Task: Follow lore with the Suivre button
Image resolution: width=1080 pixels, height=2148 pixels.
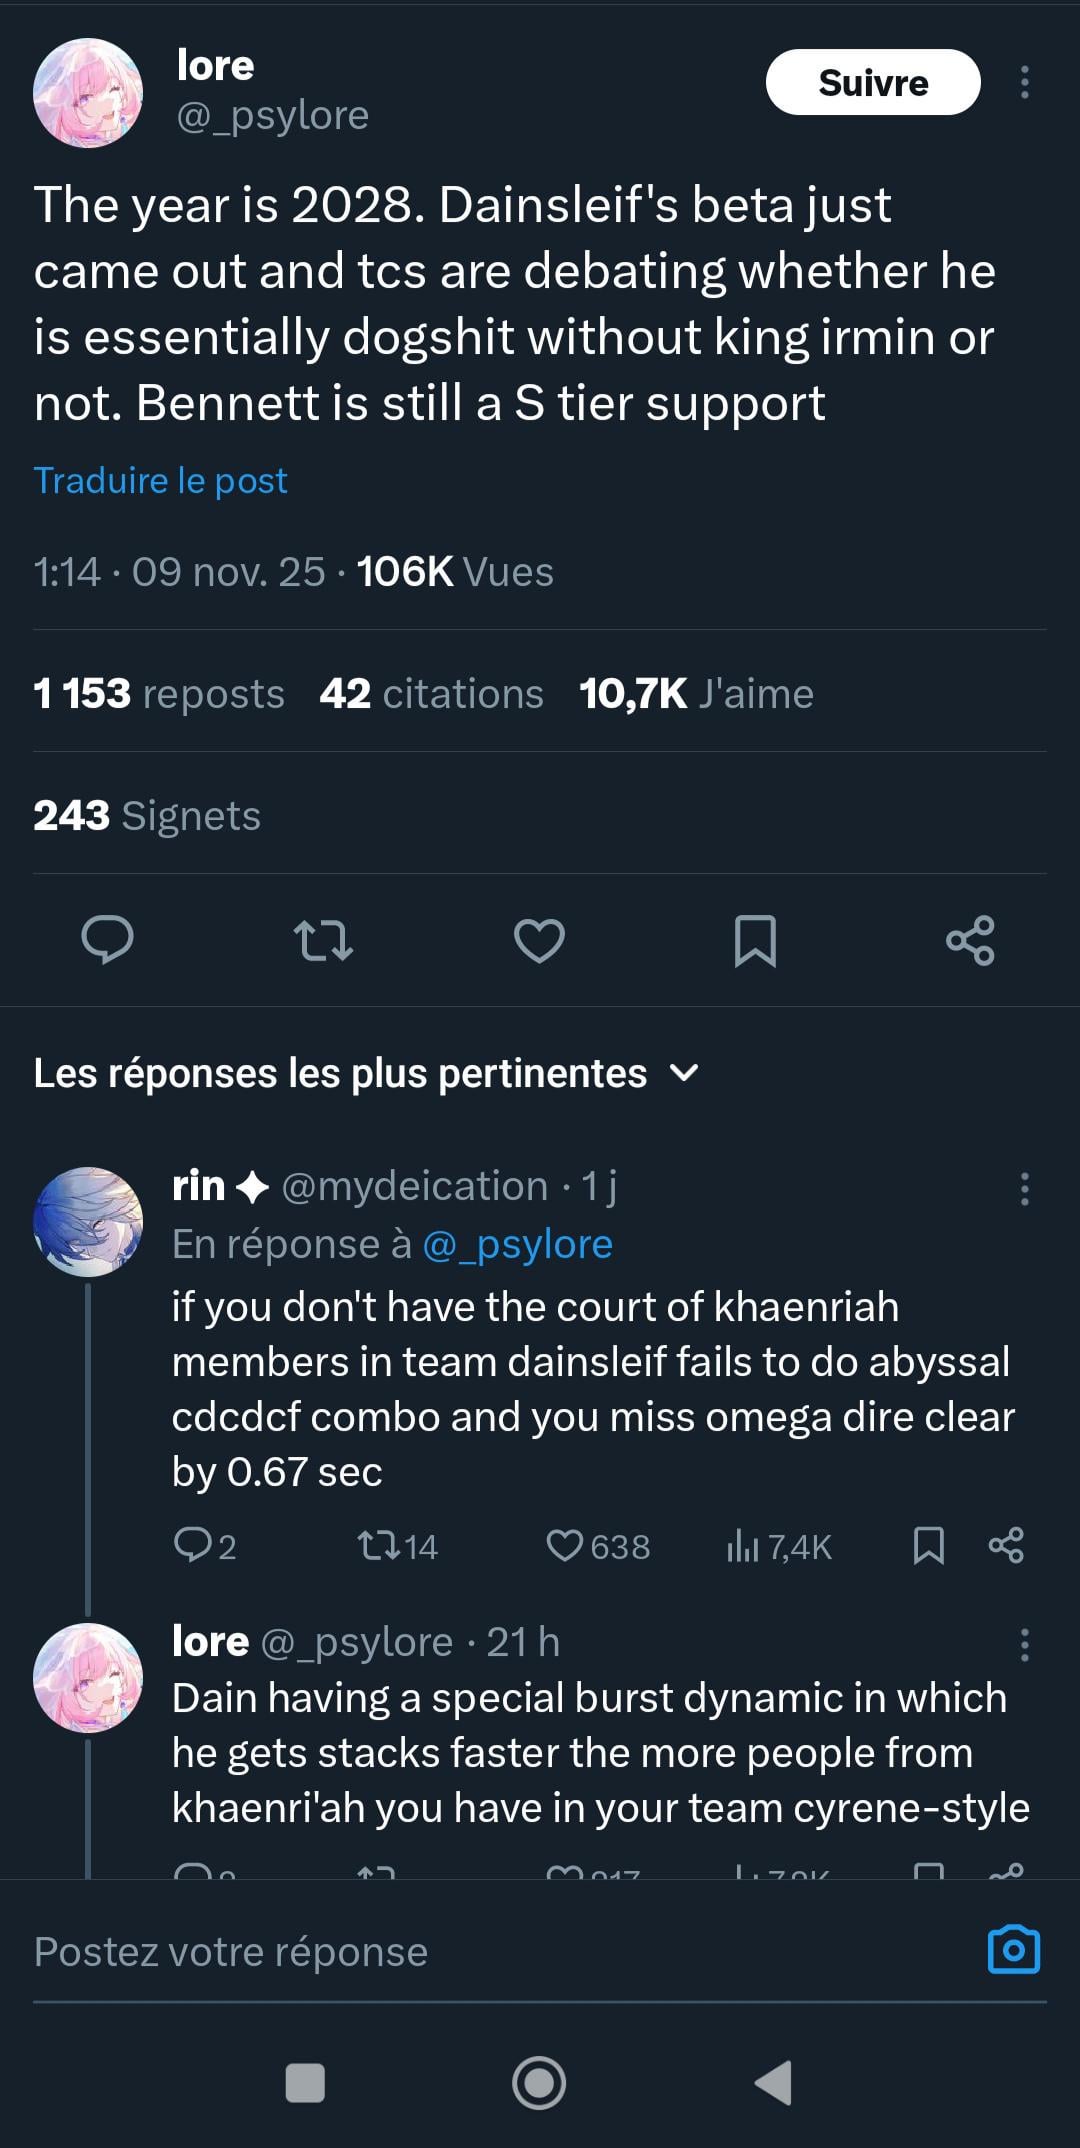Action: tap(873, 82)
